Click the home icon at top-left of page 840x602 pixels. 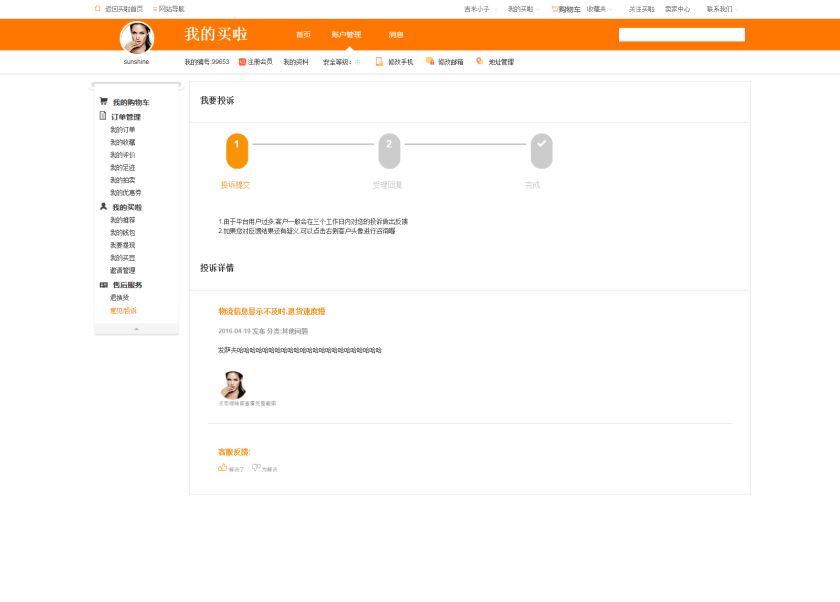(x=98, y=9)
